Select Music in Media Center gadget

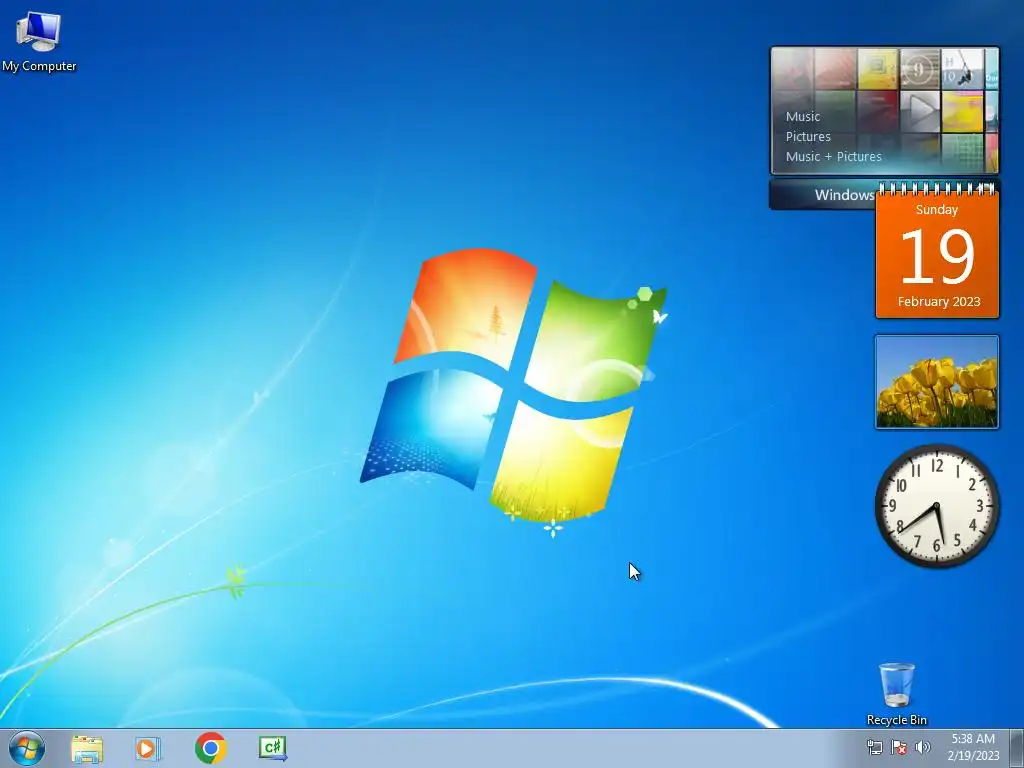[x=803, y=117]
